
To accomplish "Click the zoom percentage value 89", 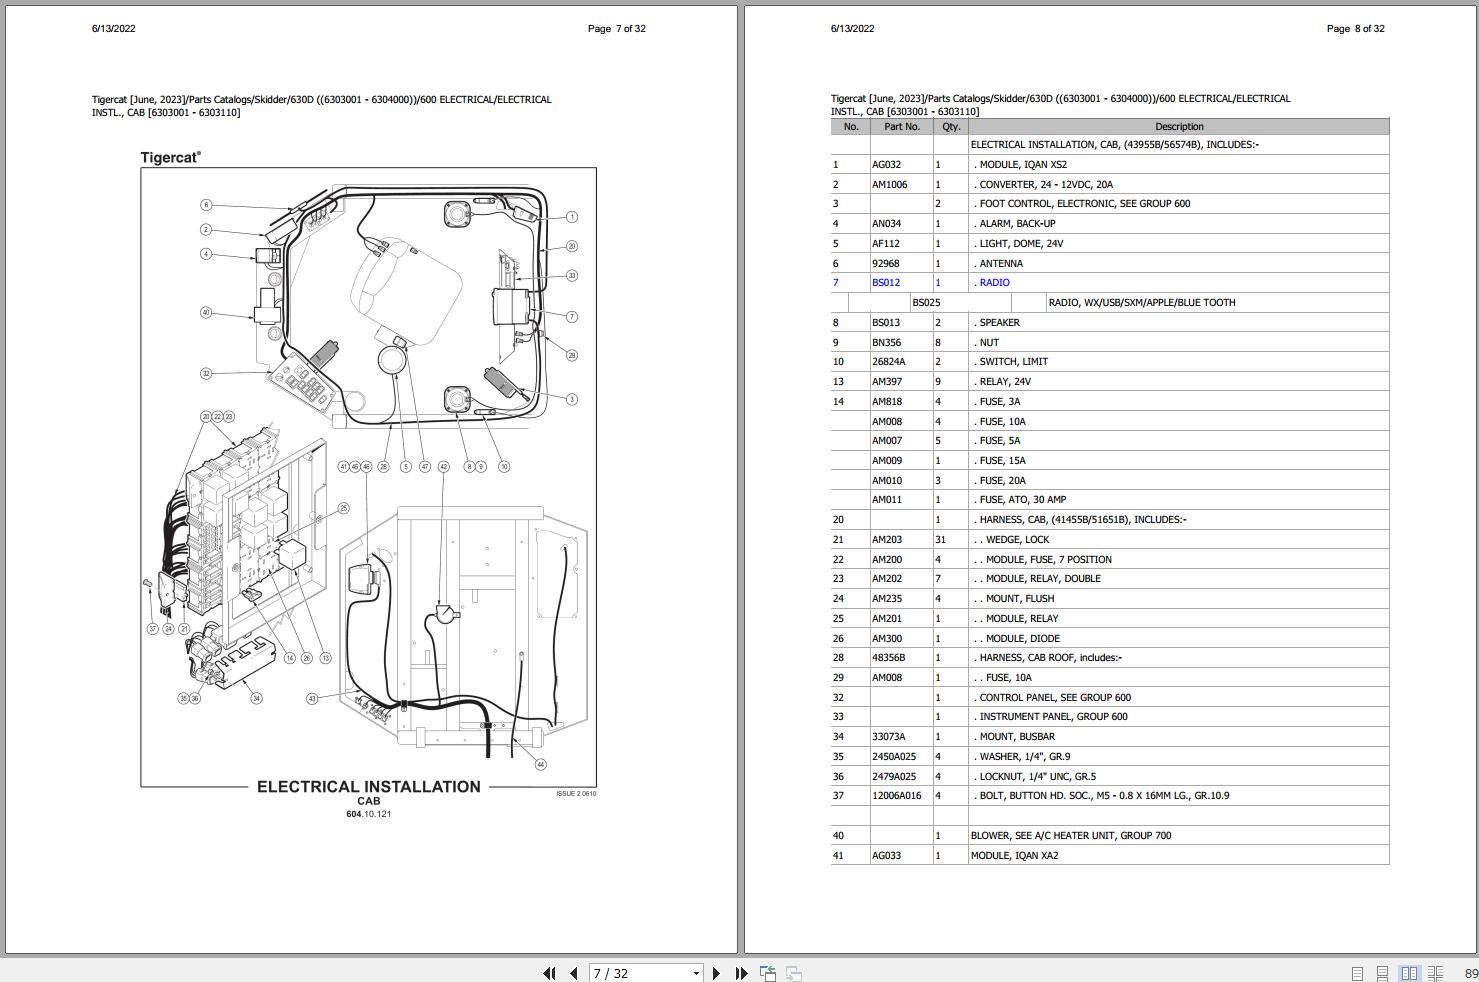I will pyautogui.click(x=1471, y=974).
